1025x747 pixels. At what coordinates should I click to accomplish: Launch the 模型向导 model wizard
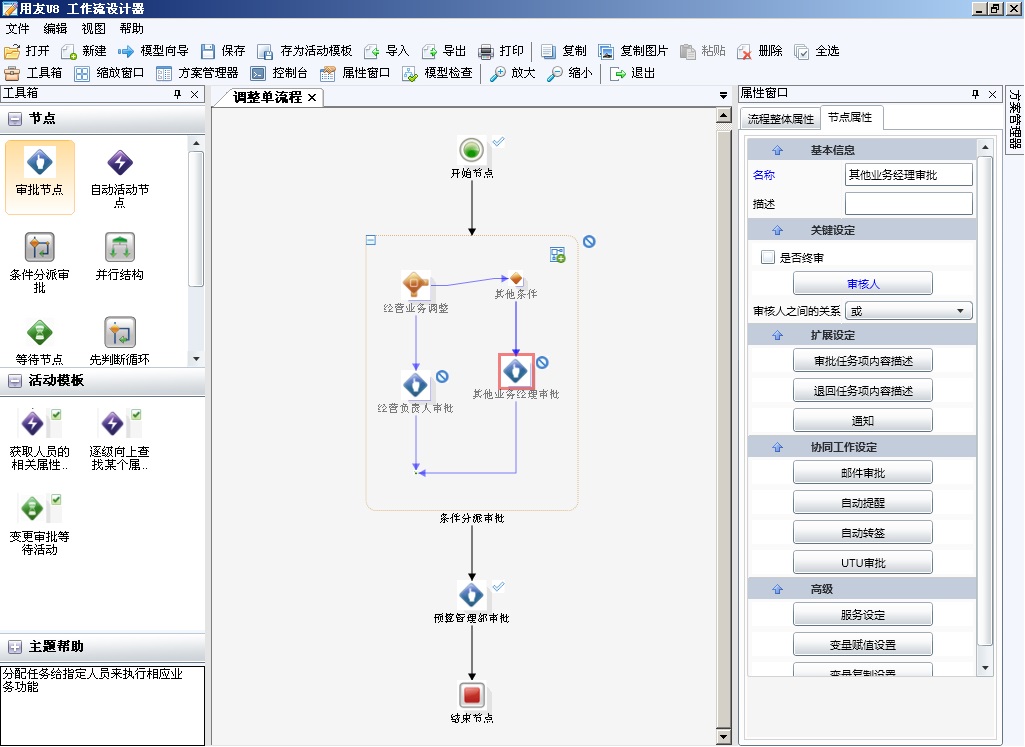(x=126, y=51)
